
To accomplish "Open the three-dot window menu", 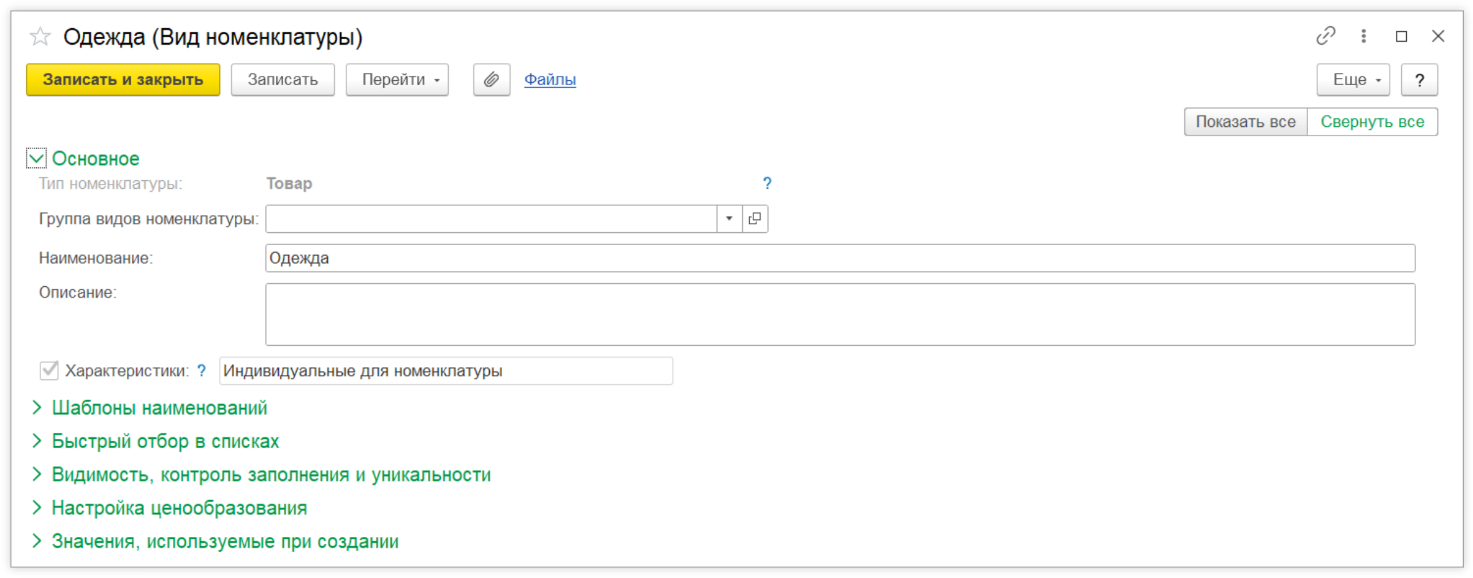I will pyautogui.click(x=1363, y=36).
